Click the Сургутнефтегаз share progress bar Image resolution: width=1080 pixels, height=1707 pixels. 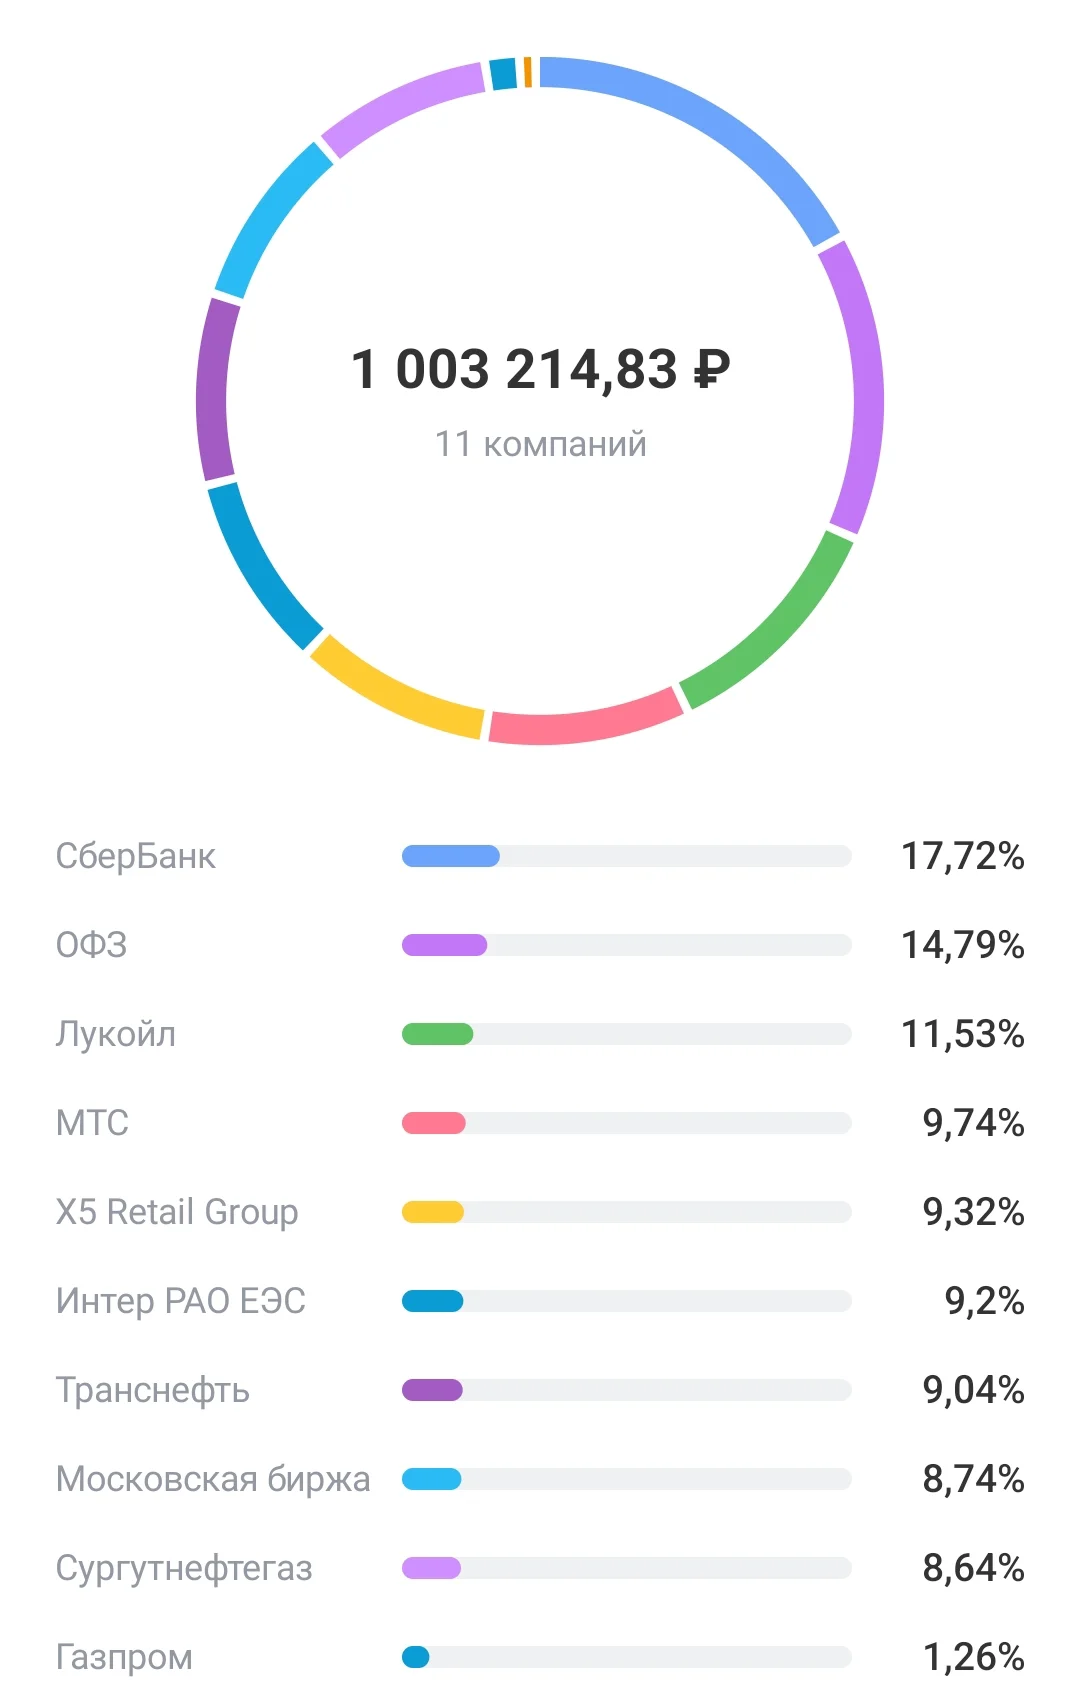(626, 1568)
